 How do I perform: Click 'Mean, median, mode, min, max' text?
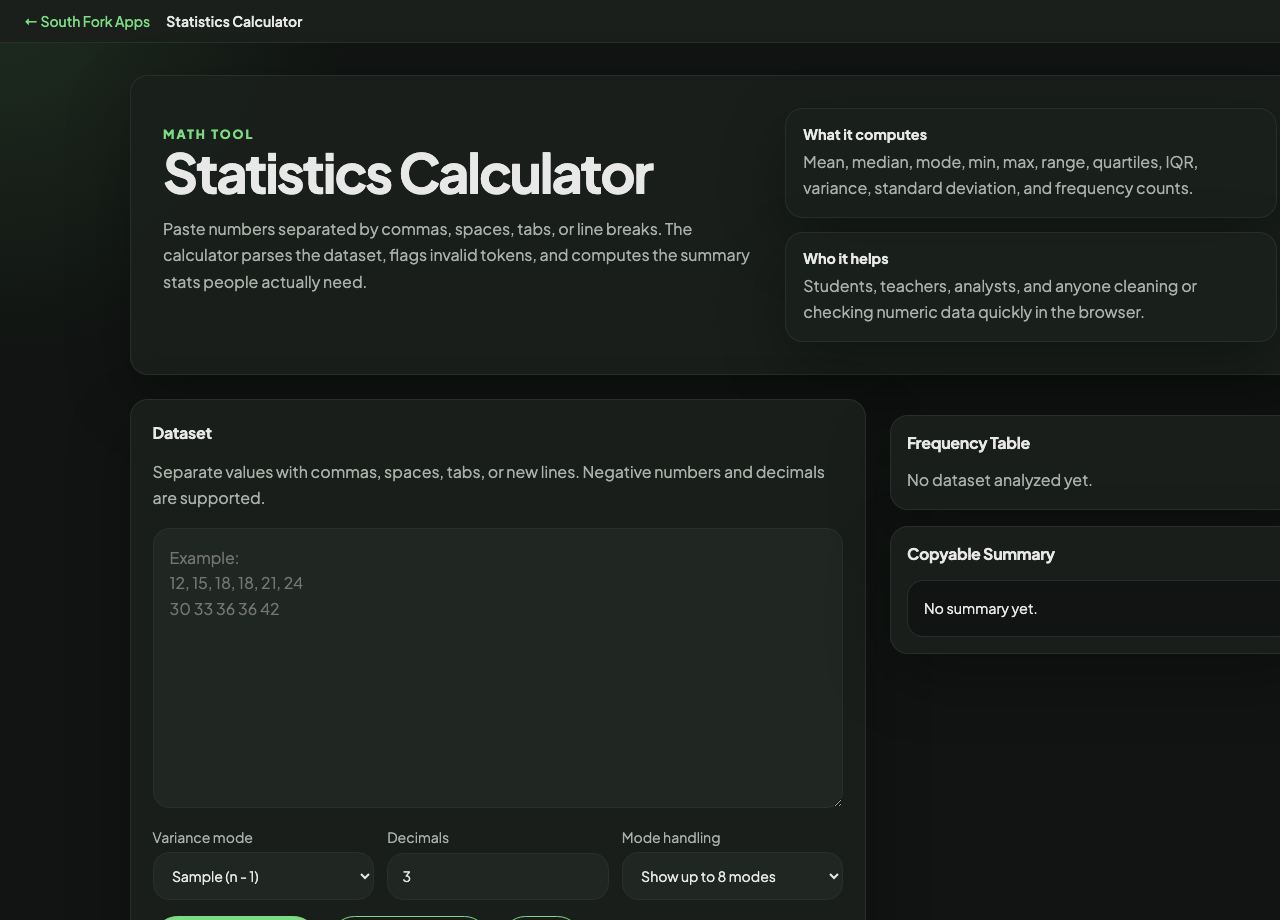tap(1000, 175)
